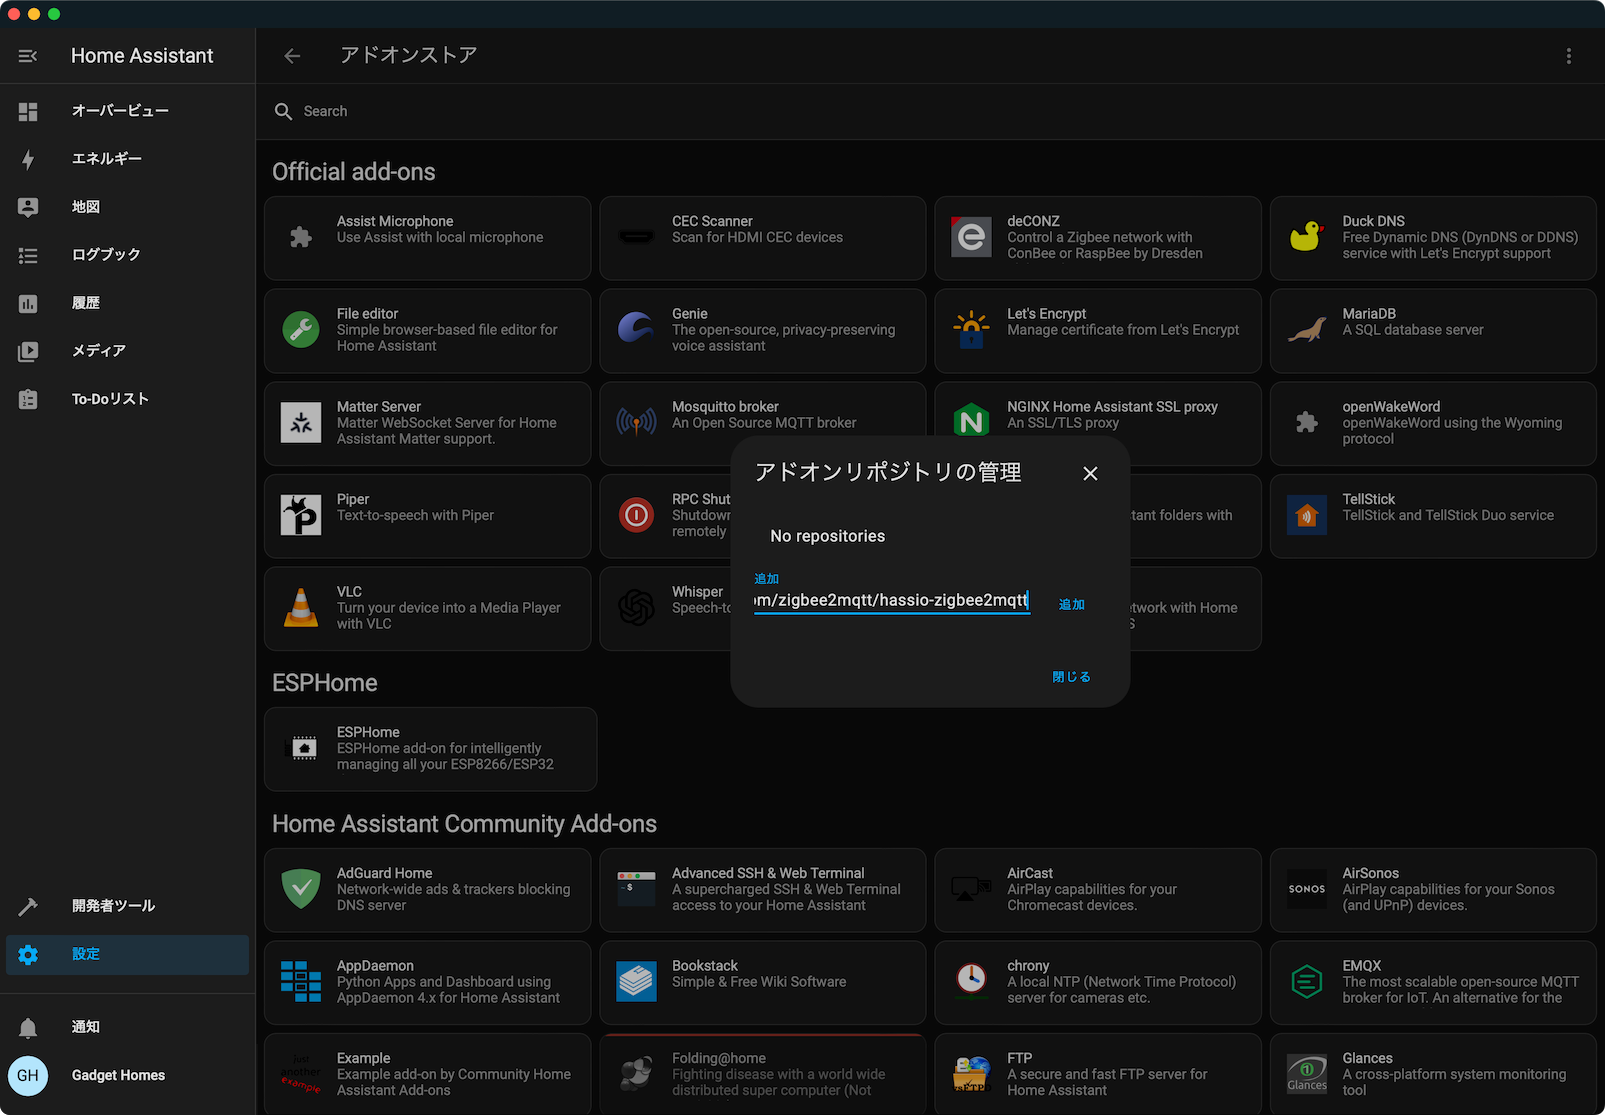This screenshot has width=1605, height=1115.
Task: Click the Advanced SSH & Web Terminal icon
Action: pos(636,889)
